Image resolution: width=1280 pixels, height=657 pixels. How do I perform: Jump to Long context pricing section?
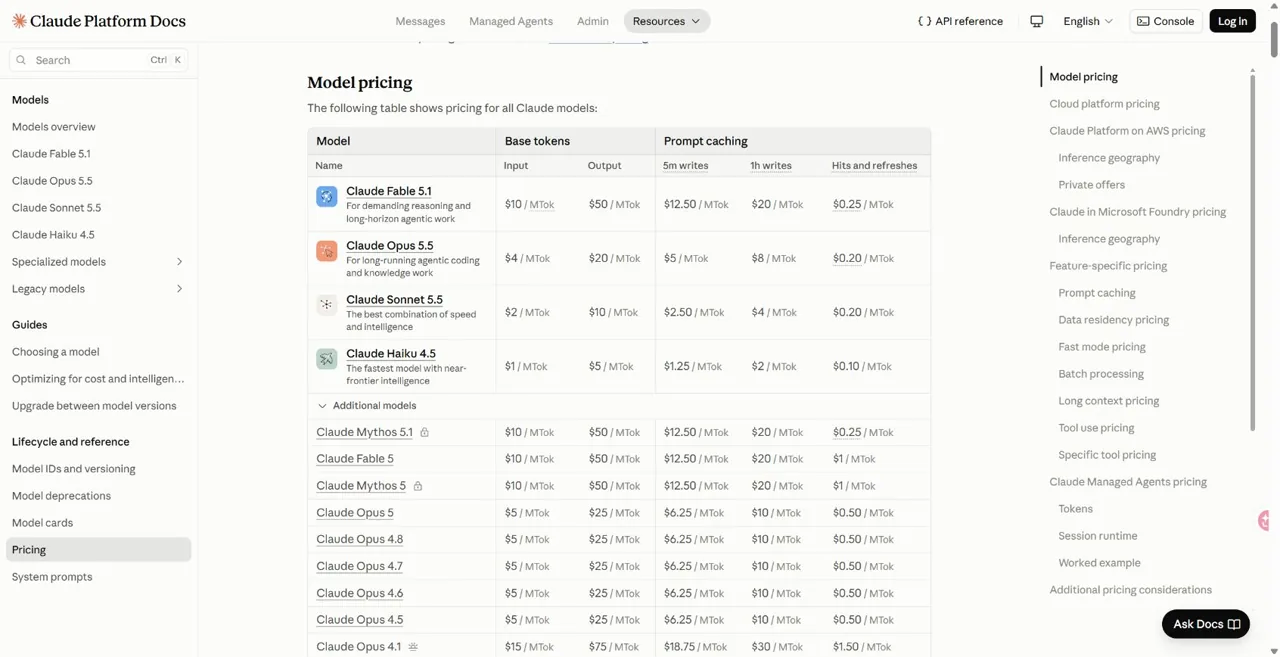click(1109, 401)
